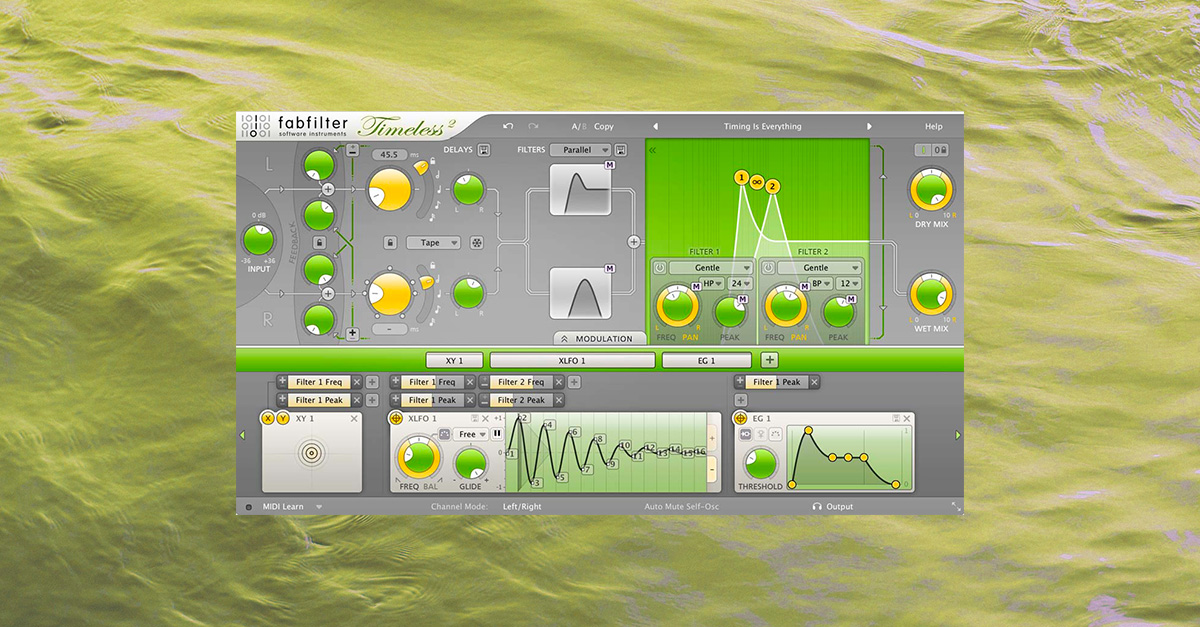Open Filter 2 Gentle style dropdown
The image size is (1200, 627).
tap(819, 268)
